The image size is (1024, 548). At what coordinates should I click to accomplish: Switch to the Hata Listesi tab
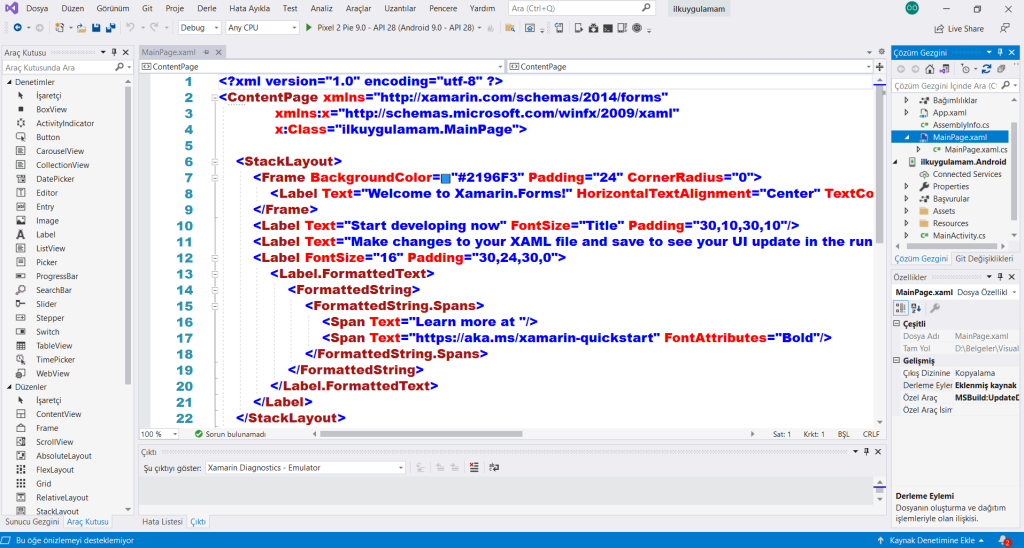(x=161, y=521)
